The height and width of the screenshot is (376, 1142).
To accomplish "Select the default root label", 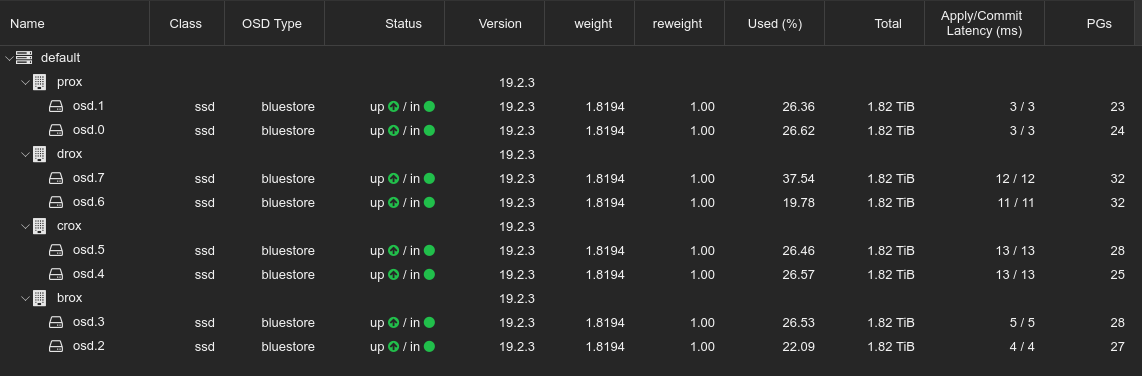I will [60, 58].
